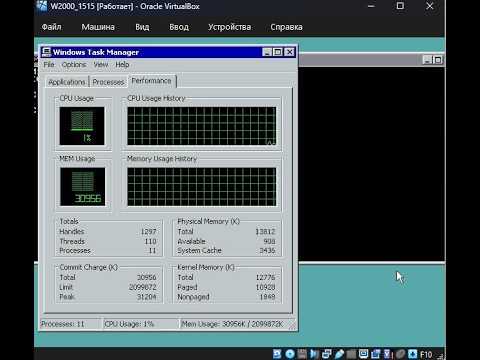This screenshot has height=360, width=480.
Task: Click Kernel Memory Nonpaged value 1848
Action: click(267, 297)
